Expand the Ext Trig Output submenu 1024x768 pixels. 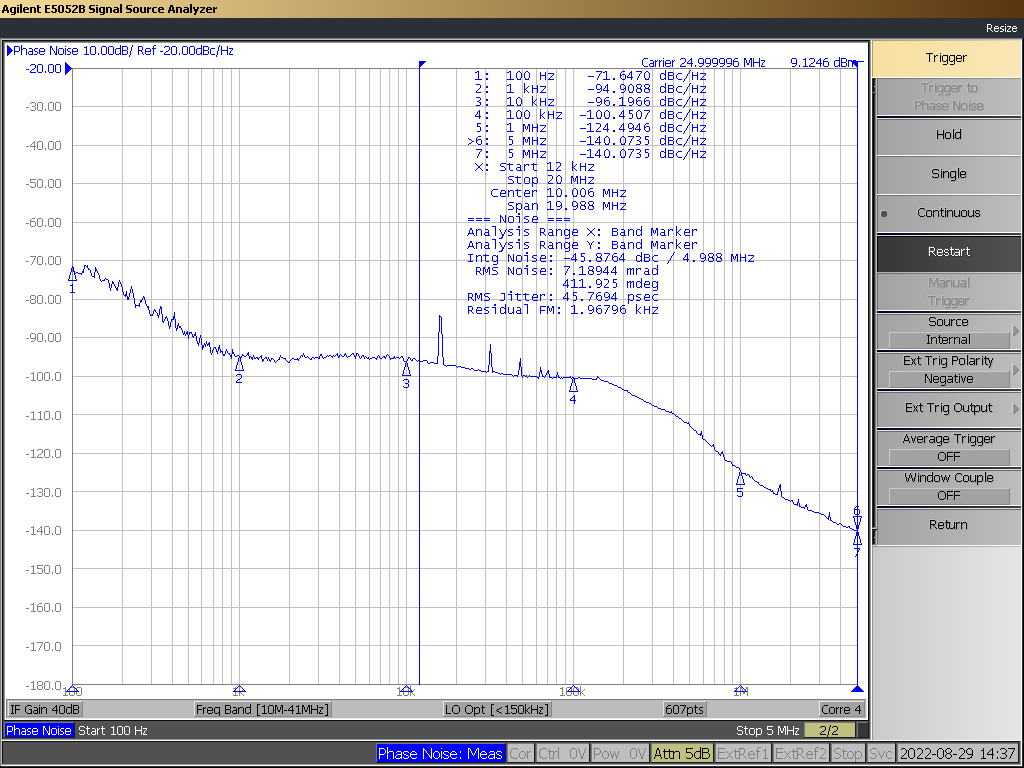948,408
